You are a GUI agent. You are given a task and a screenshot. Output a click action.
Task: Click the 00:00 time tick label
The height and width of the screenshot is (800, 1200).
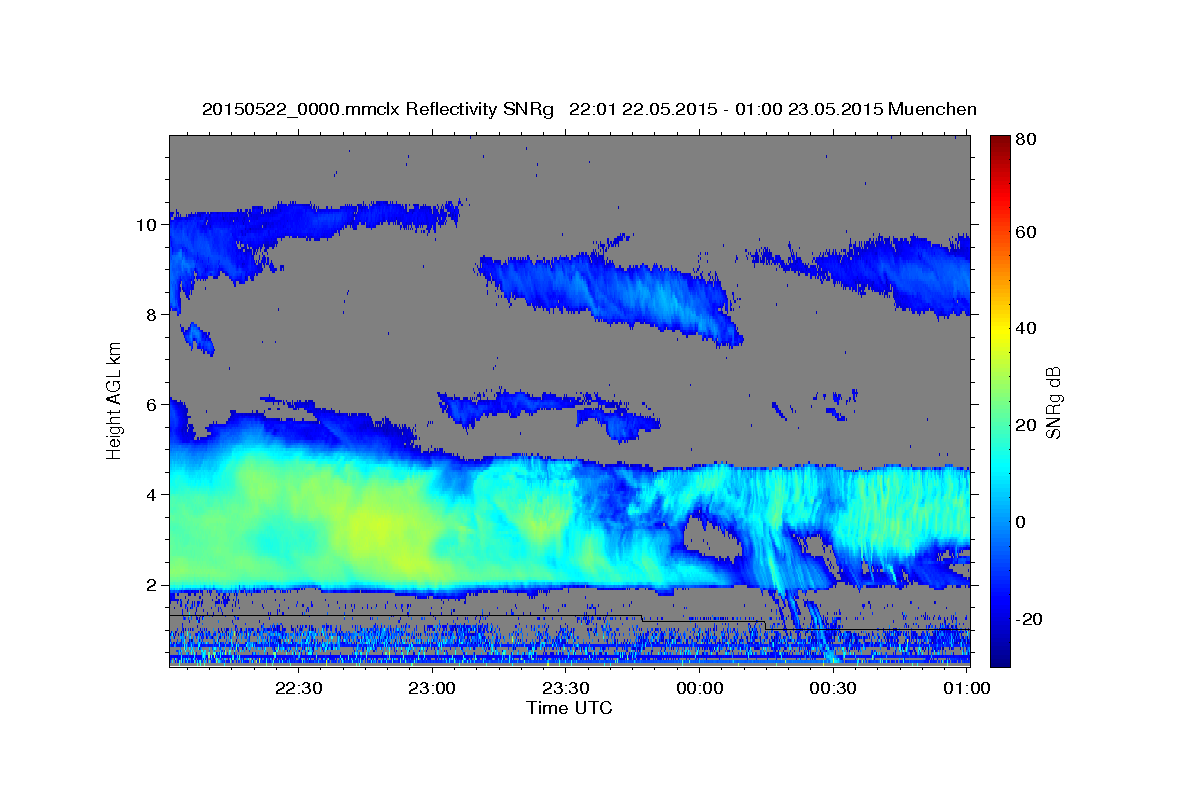click(699, 688)
